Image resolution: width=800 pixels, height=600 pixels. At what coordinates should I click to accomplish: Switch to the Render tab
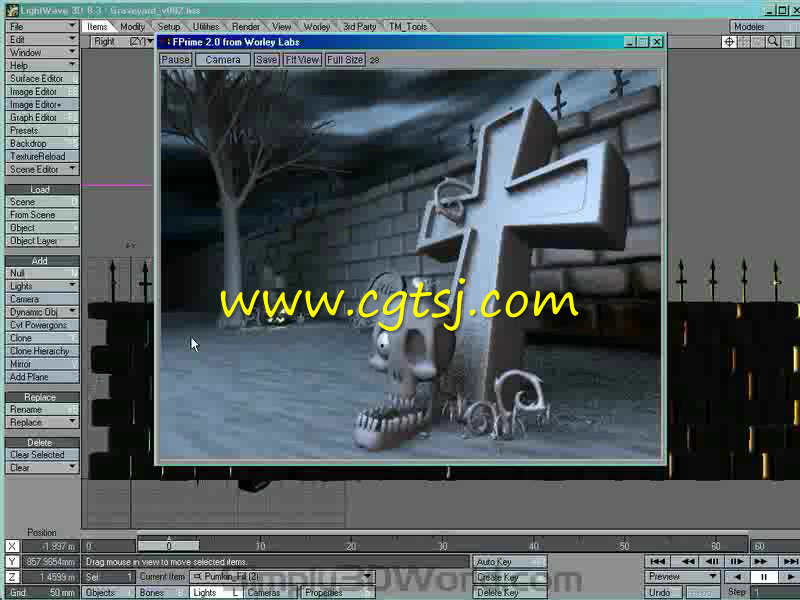click(x=245, y=27)
